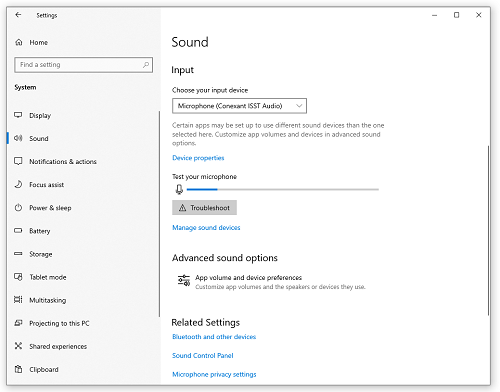Click the Sound speaker icon in sidebar

[18, 138]
